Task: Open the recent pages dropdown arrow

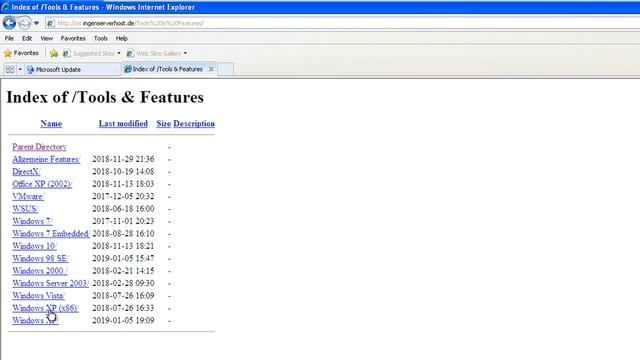Action: point(36,23)
